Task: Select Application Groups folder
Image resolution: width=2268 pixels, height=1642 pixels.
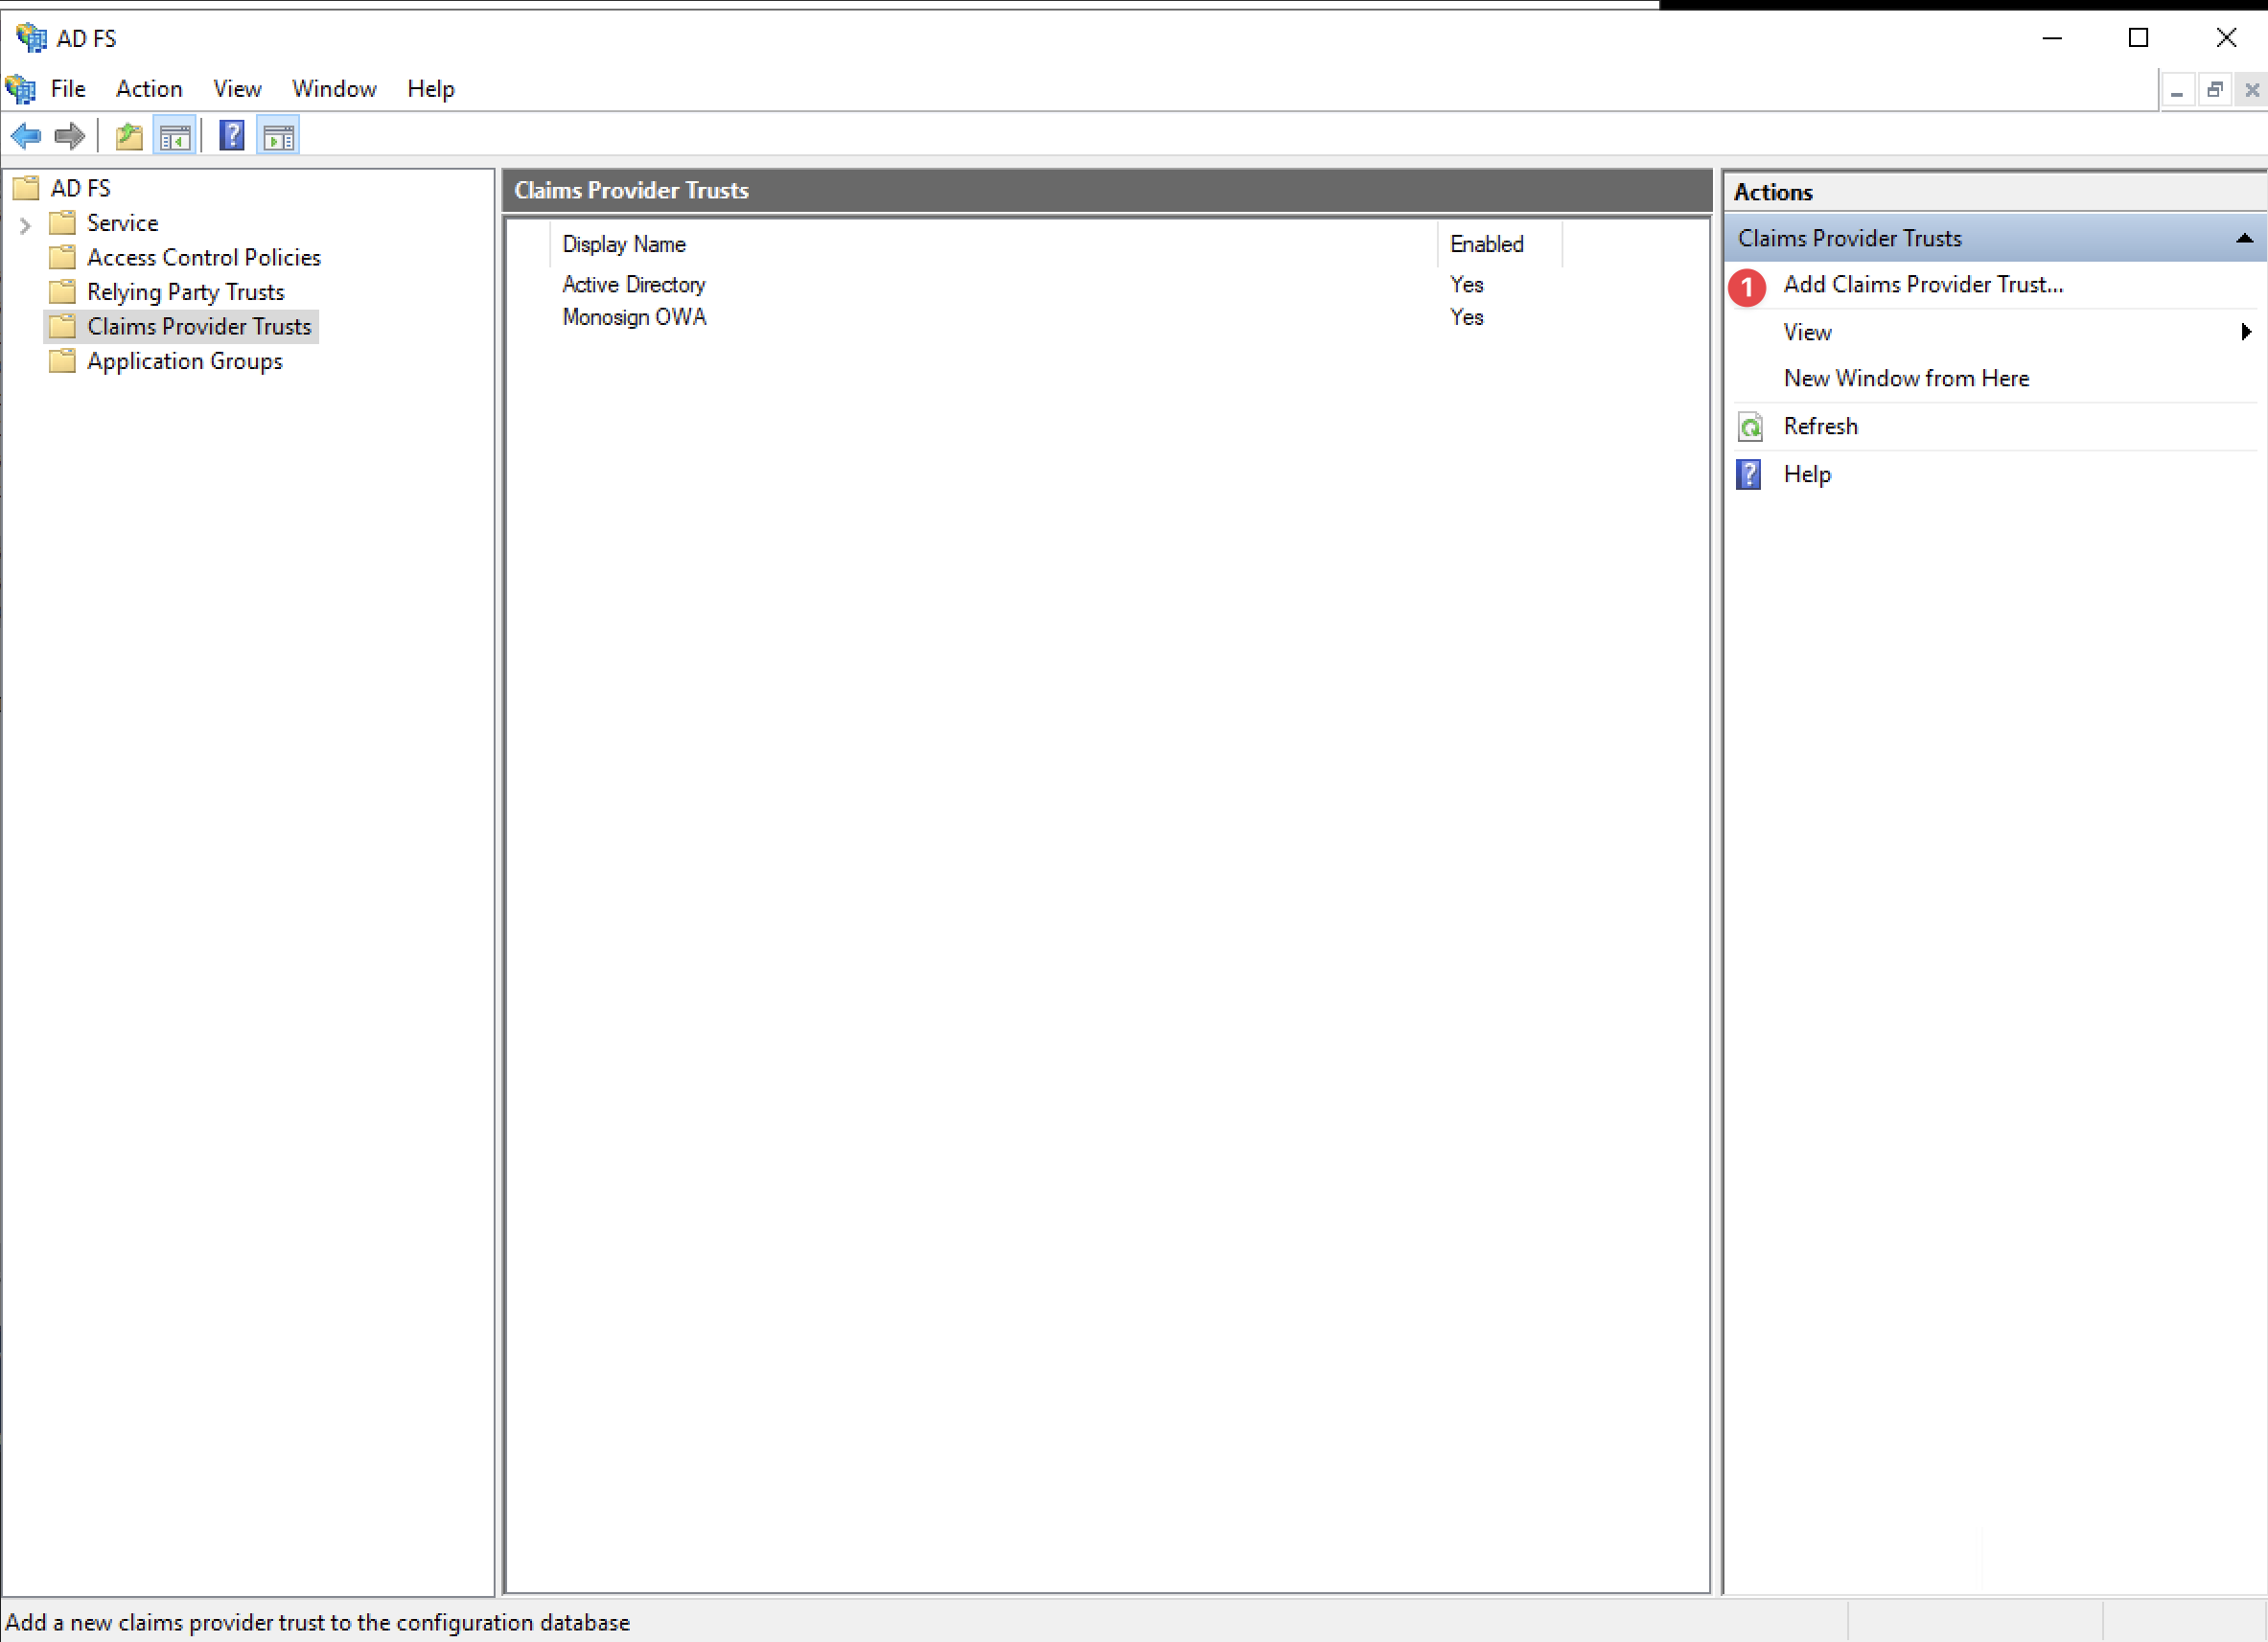Action: click(x=184, y=362)
